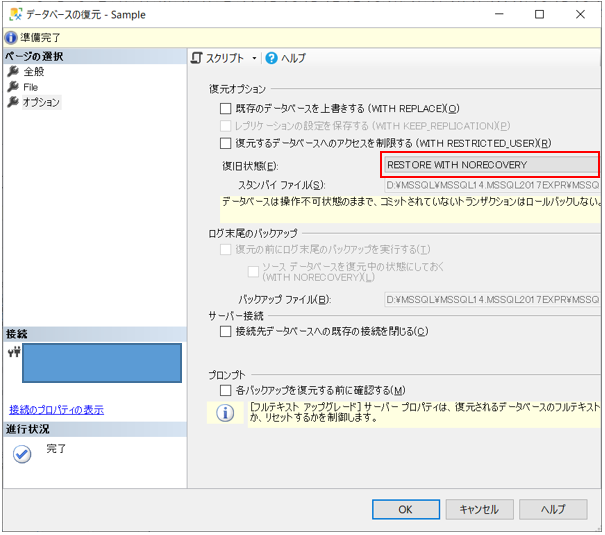The height and width of the screenshot is (535, 605).
Task: Open the 全般 page
Action: click(x=34, y=72)
